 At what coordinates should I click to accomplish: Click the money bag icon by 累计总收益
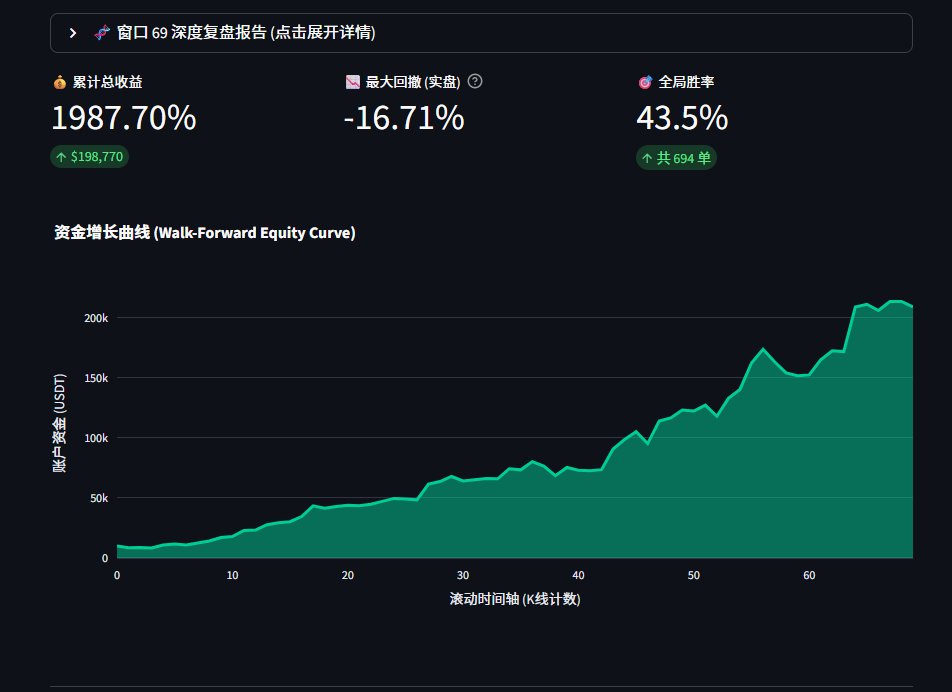point(59,82)
